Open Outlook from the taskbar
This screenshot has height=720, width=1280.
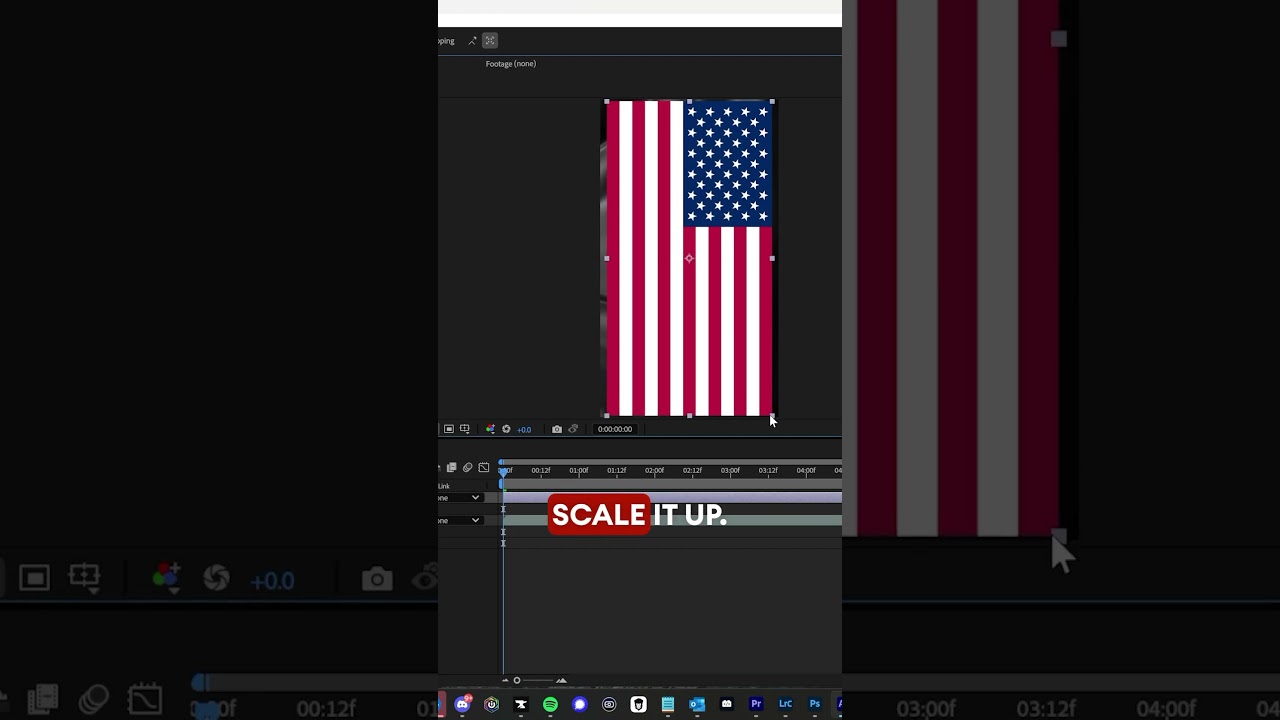point(697,705)
